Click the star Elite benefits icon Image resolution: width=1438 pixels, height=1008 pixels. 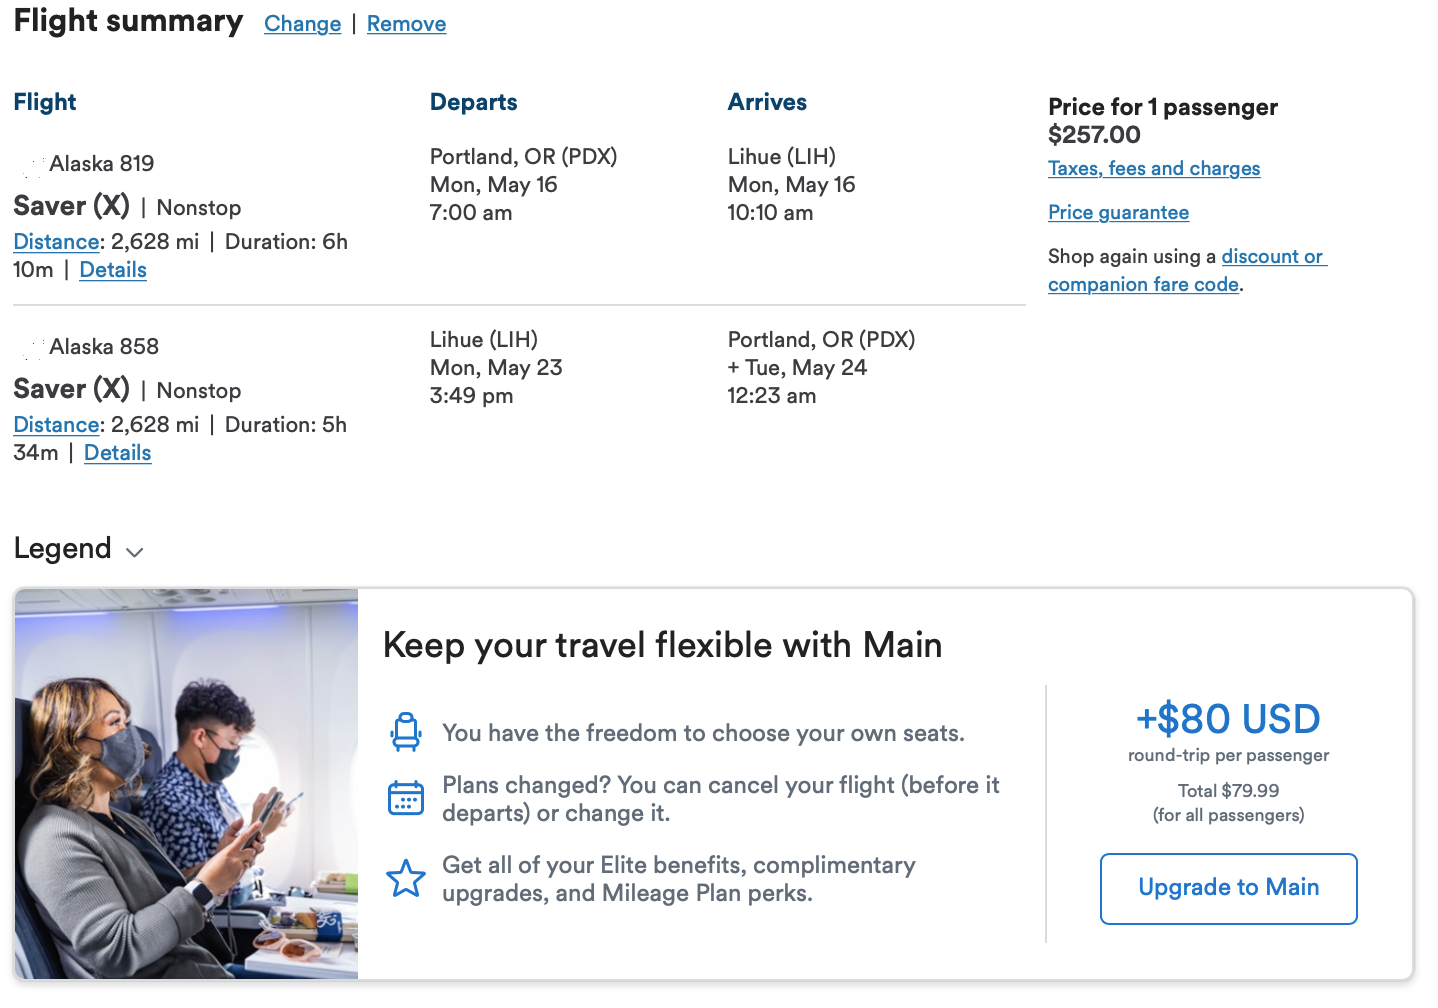(406, 879)
